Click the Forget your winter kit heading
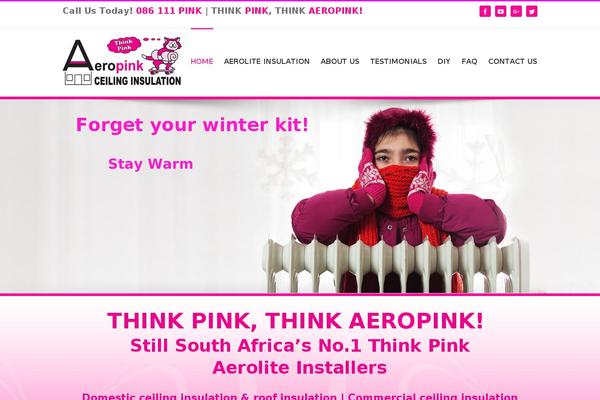This screenshot has height=400, width=600. (192, 125)
